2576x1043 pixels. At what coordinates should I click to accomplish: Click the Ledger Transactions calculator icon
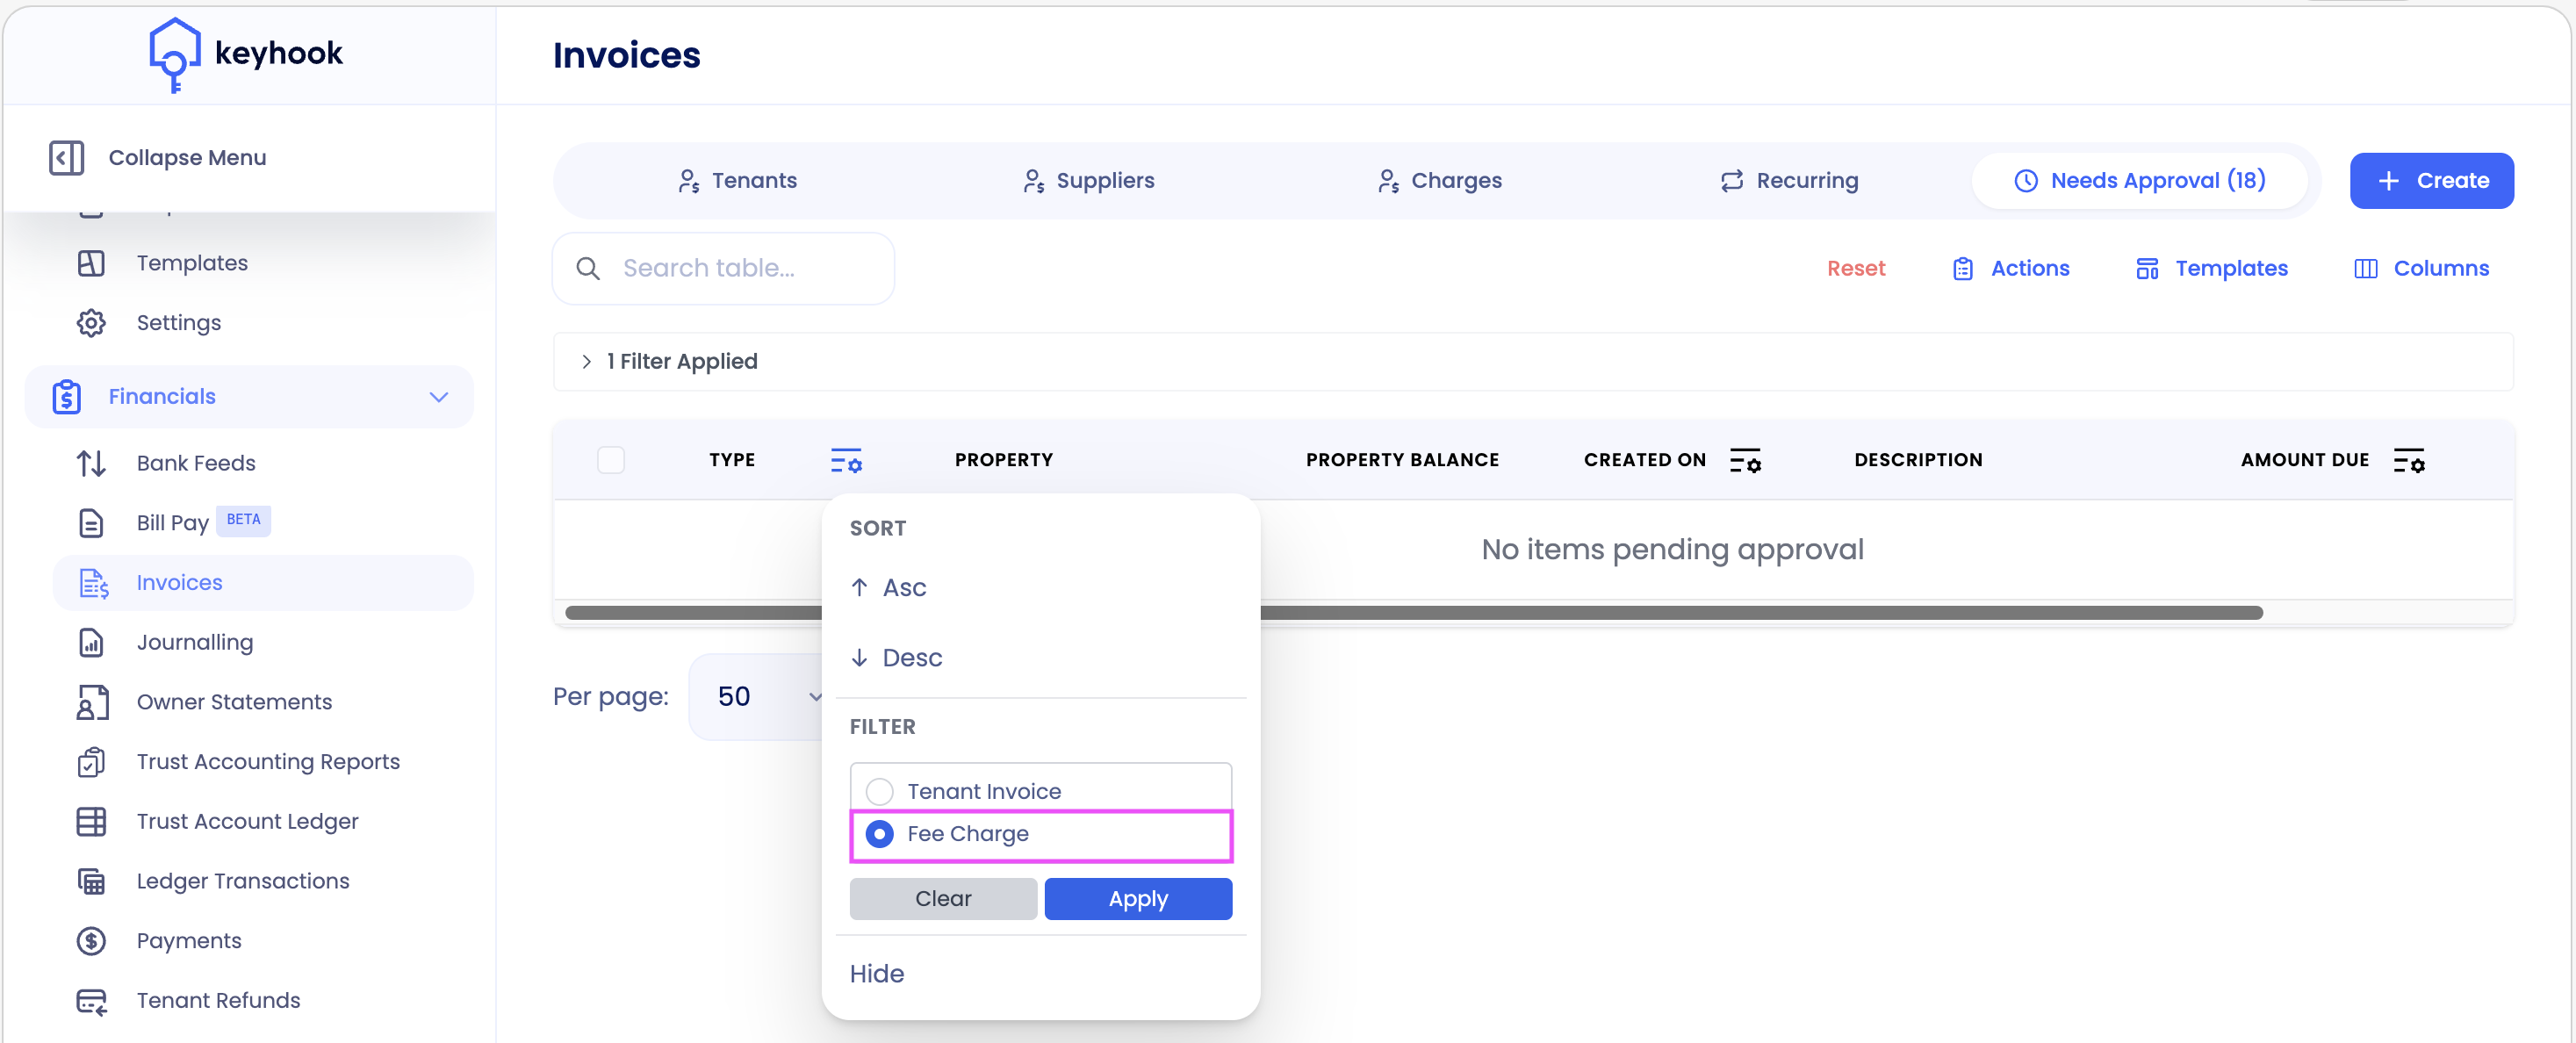(x=91, y=881)
